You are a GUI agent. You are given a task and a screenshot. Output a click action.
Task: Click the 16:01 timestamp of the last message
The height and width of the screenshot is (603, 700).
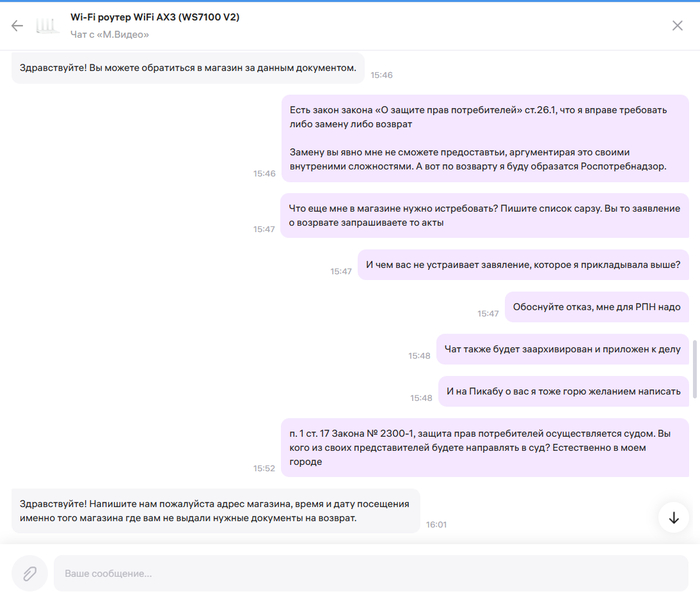tap(436, 524)
